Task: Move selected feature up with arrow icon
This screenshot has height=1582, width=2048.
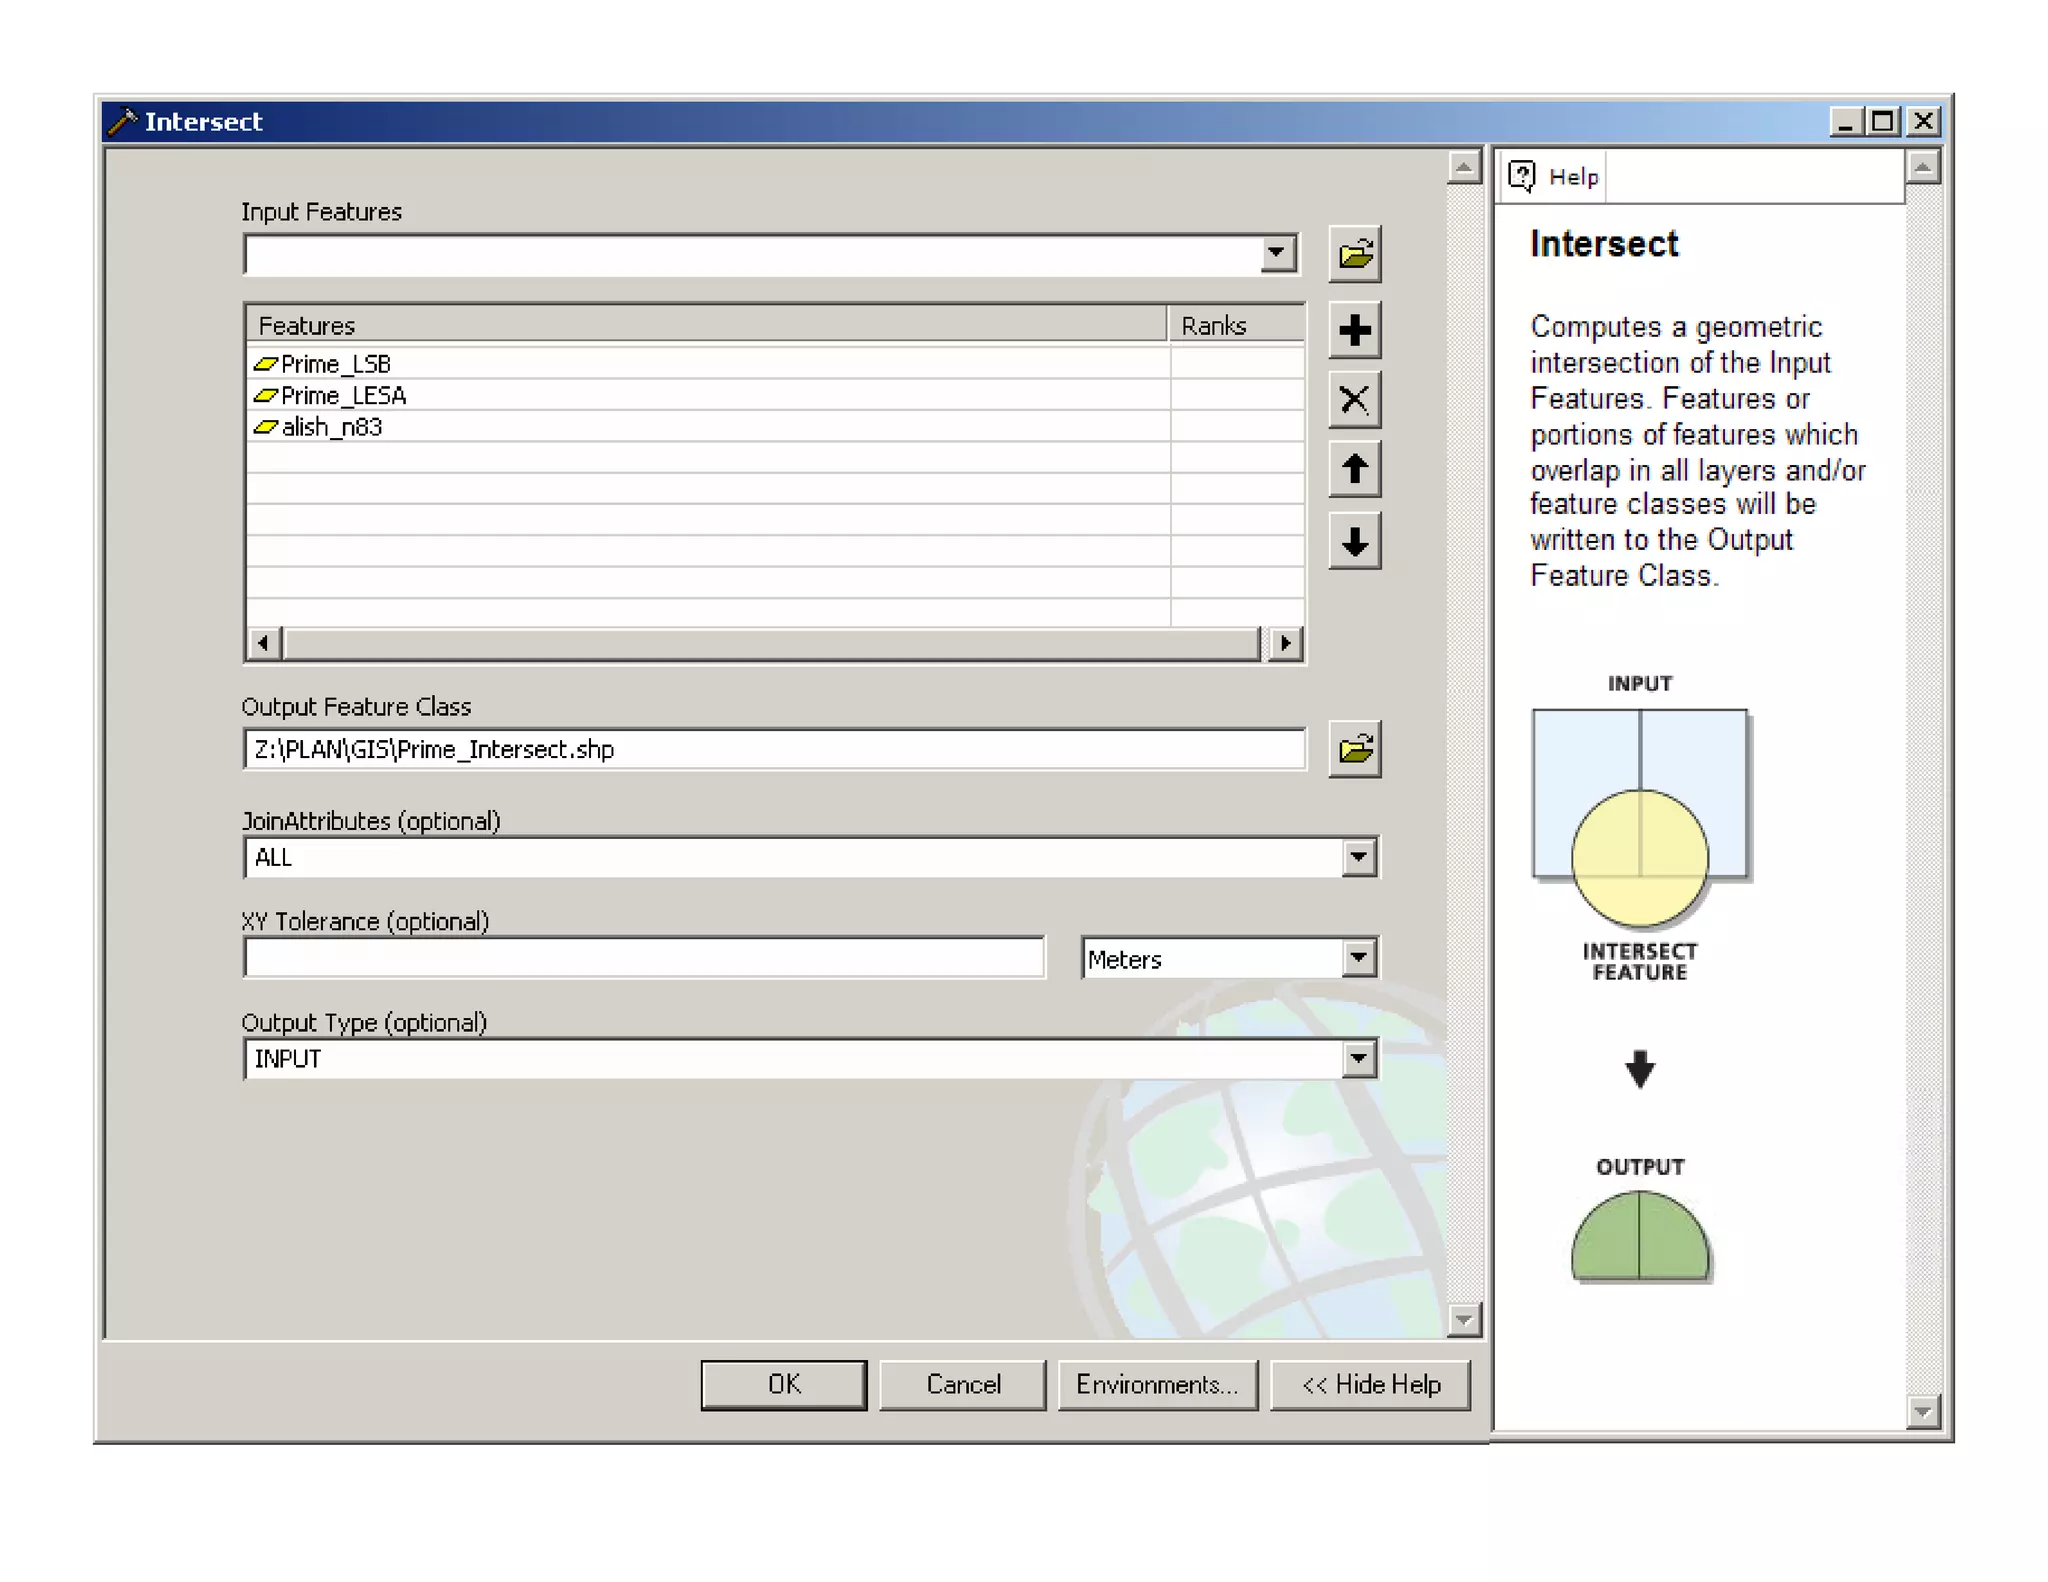Action: tap(1354, 469)
